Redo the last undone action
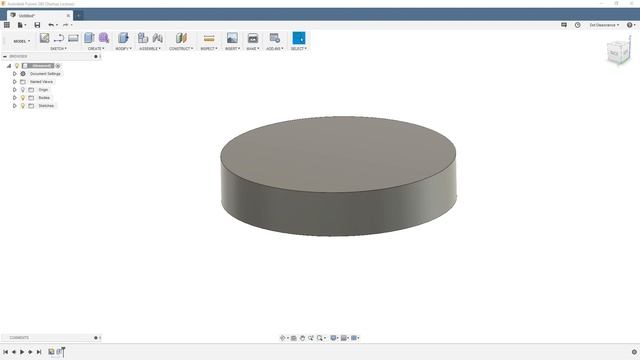 coord(65,25)
